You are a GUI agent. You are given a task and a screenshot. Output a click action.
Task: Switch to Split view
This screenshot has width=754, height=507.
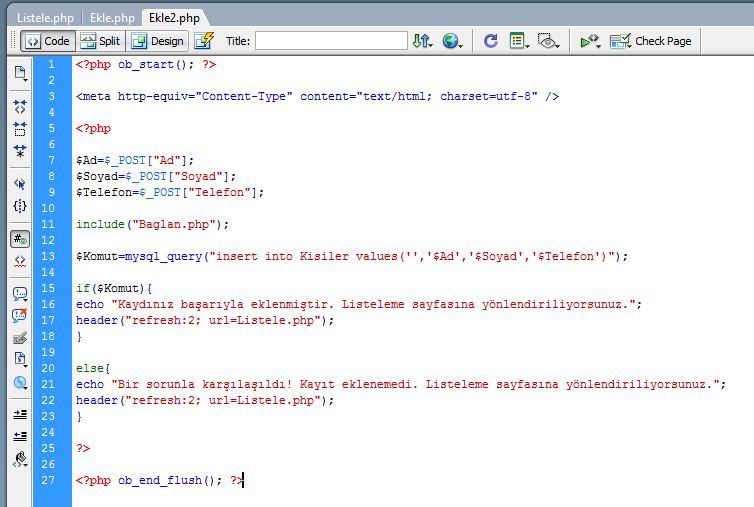[100, 41]
